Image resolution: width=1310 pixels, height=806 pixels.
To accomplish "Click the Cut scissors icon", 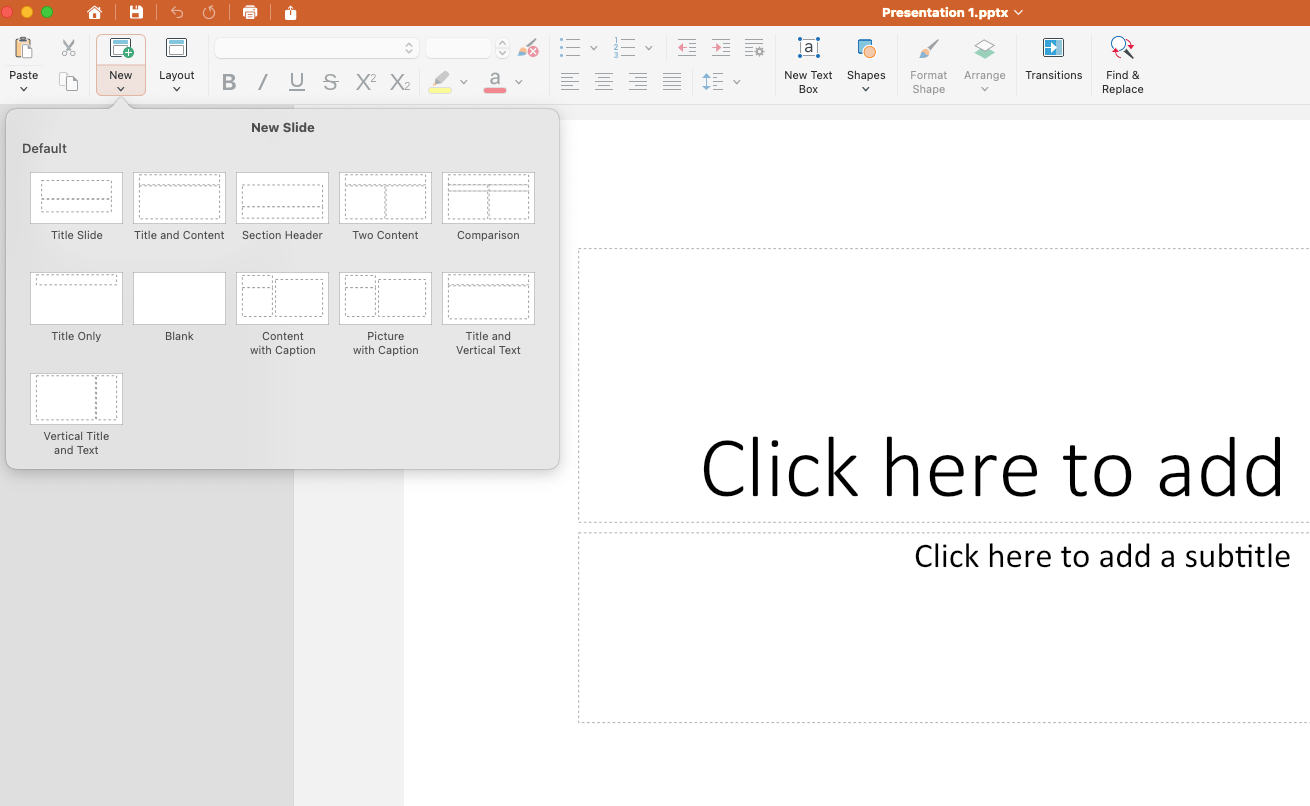I will pos(68,48).
